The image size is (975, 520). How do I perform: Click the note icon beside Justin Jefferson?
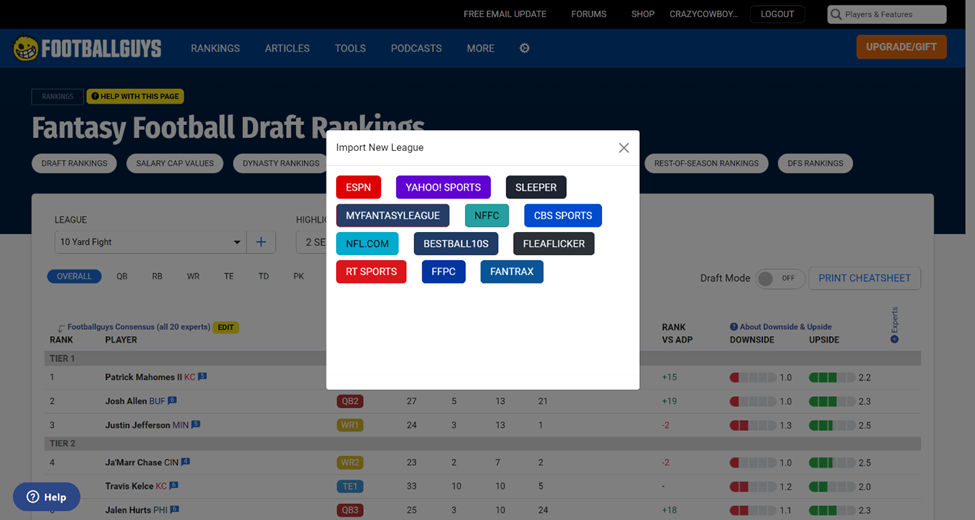[x=195, y=424]
